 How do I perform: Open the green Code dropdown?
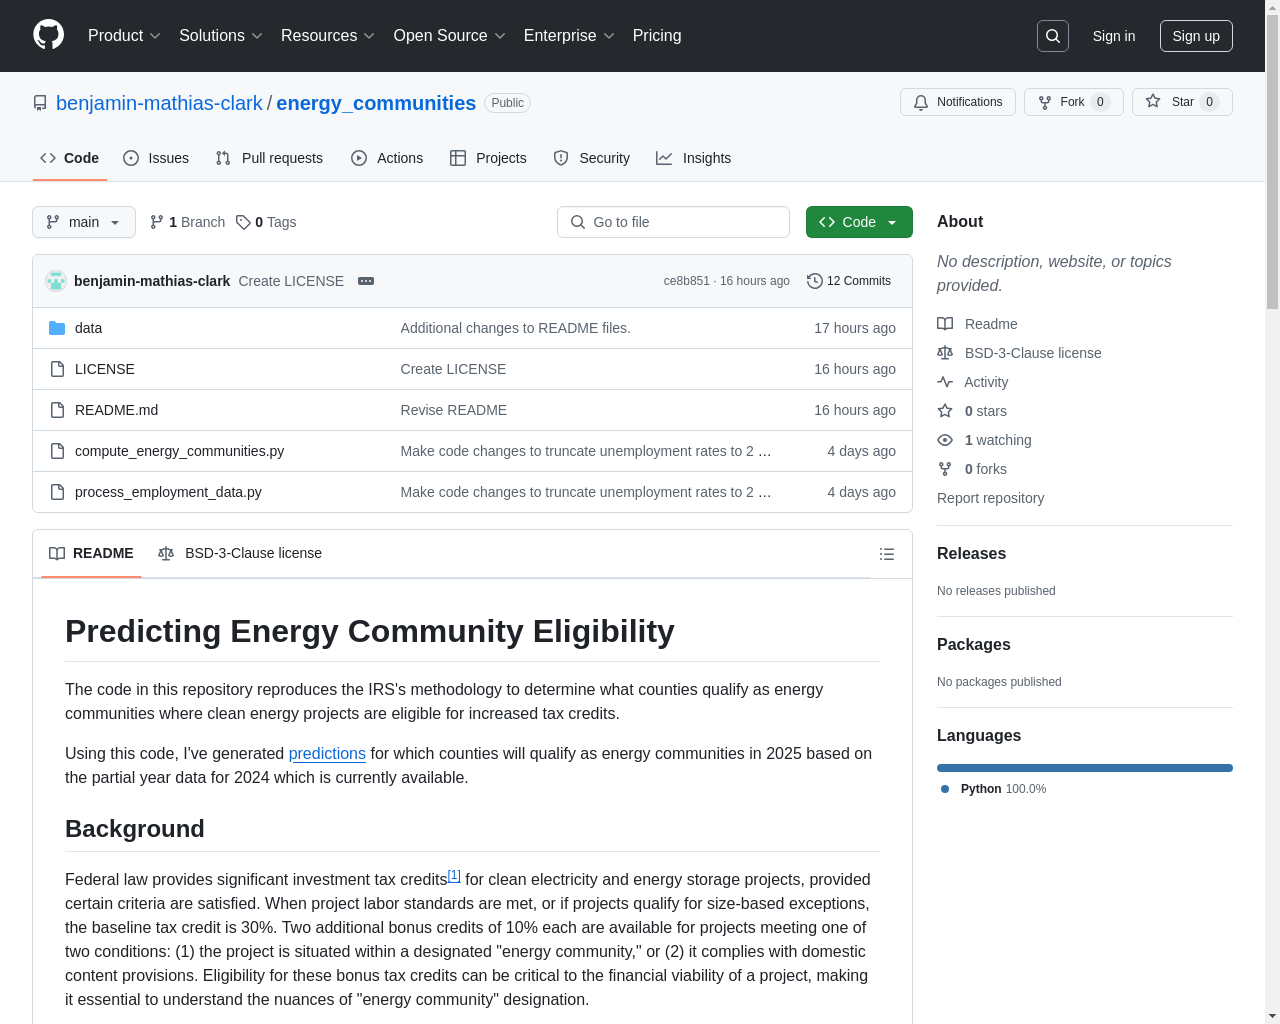click(859, 222)
